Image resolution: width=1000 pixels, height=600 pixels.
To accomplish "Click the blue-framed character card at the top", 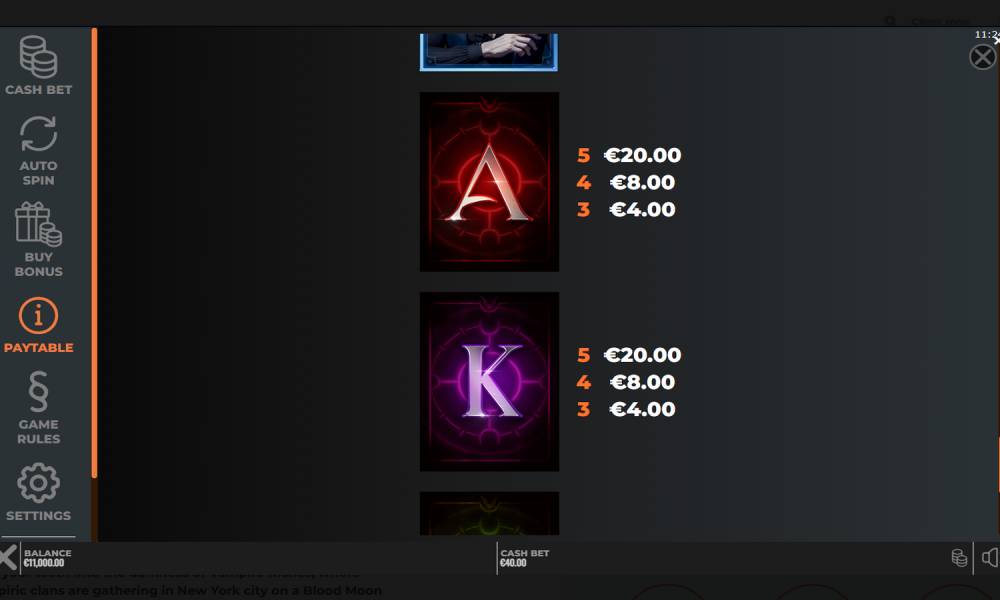I will [x=489, y=52].
